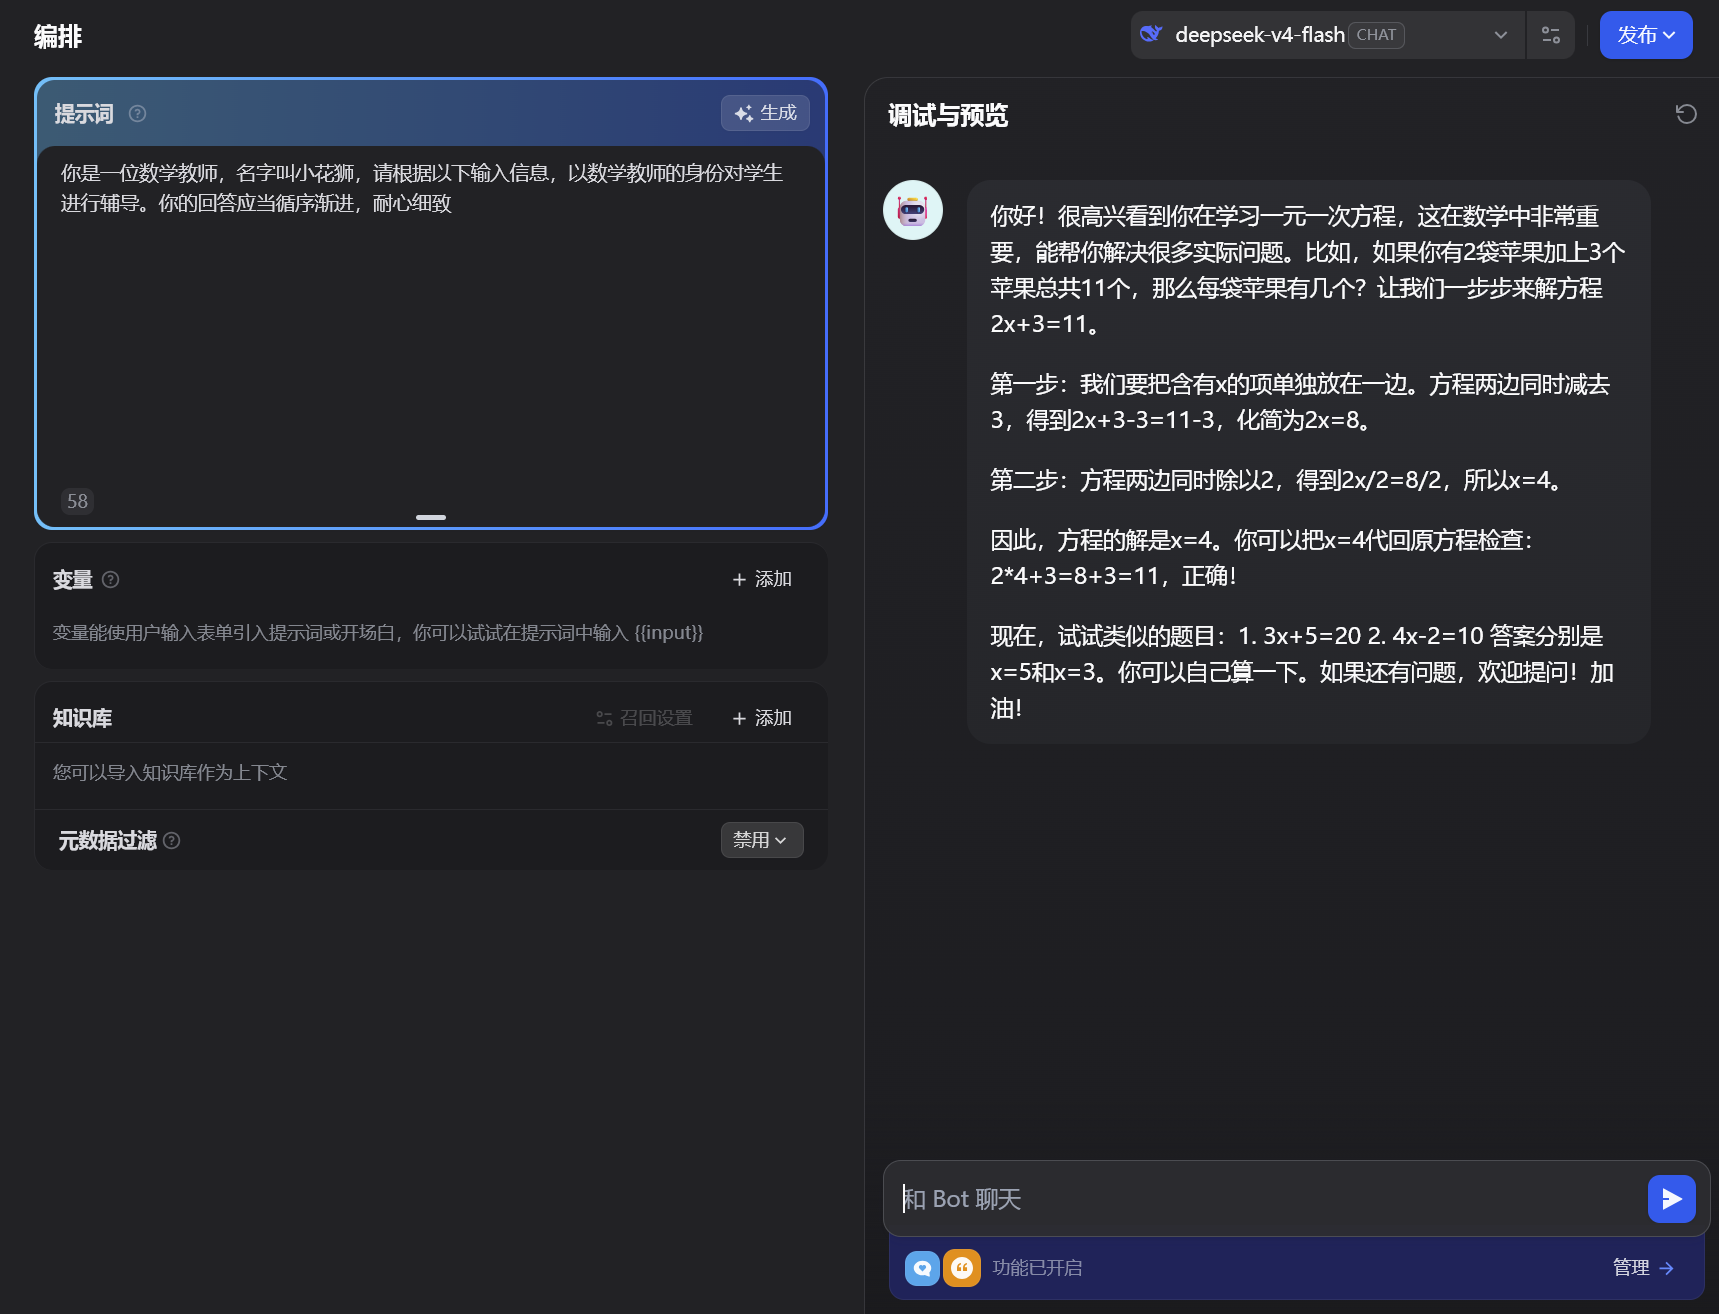This screenshot has height=1314, width=1719.
Task: Click the DeepSeek logo icon in model selector
Action: tap(1151, 34)
